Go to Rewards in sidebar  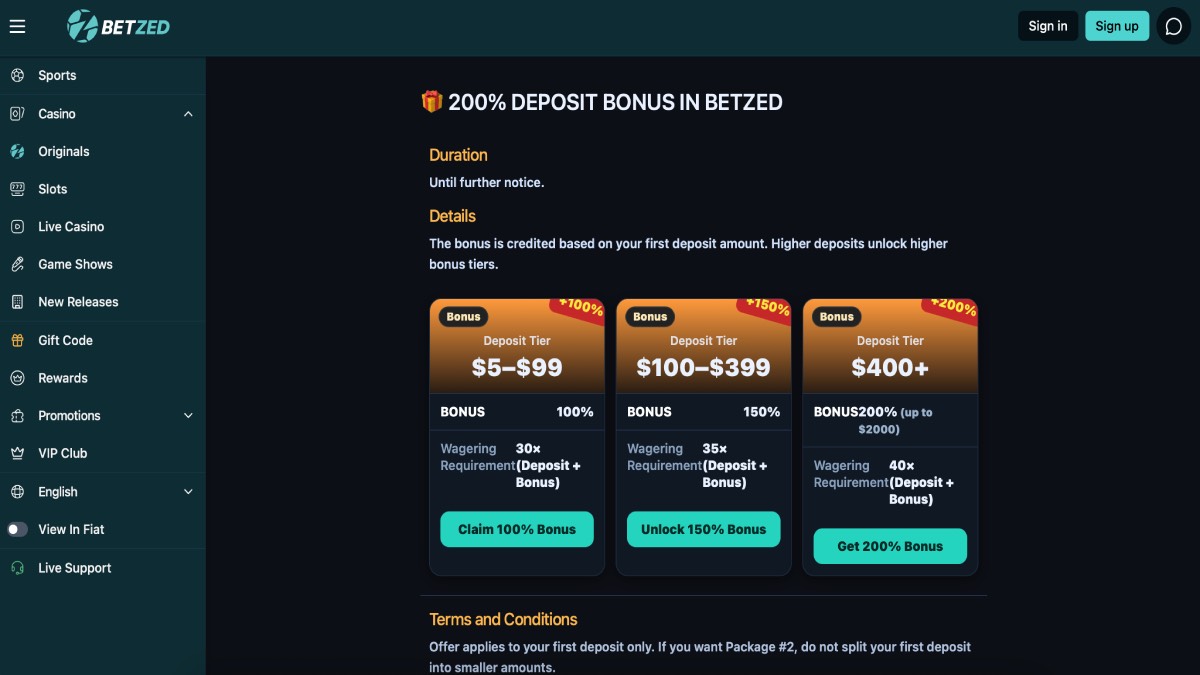[x=63, y=378]
